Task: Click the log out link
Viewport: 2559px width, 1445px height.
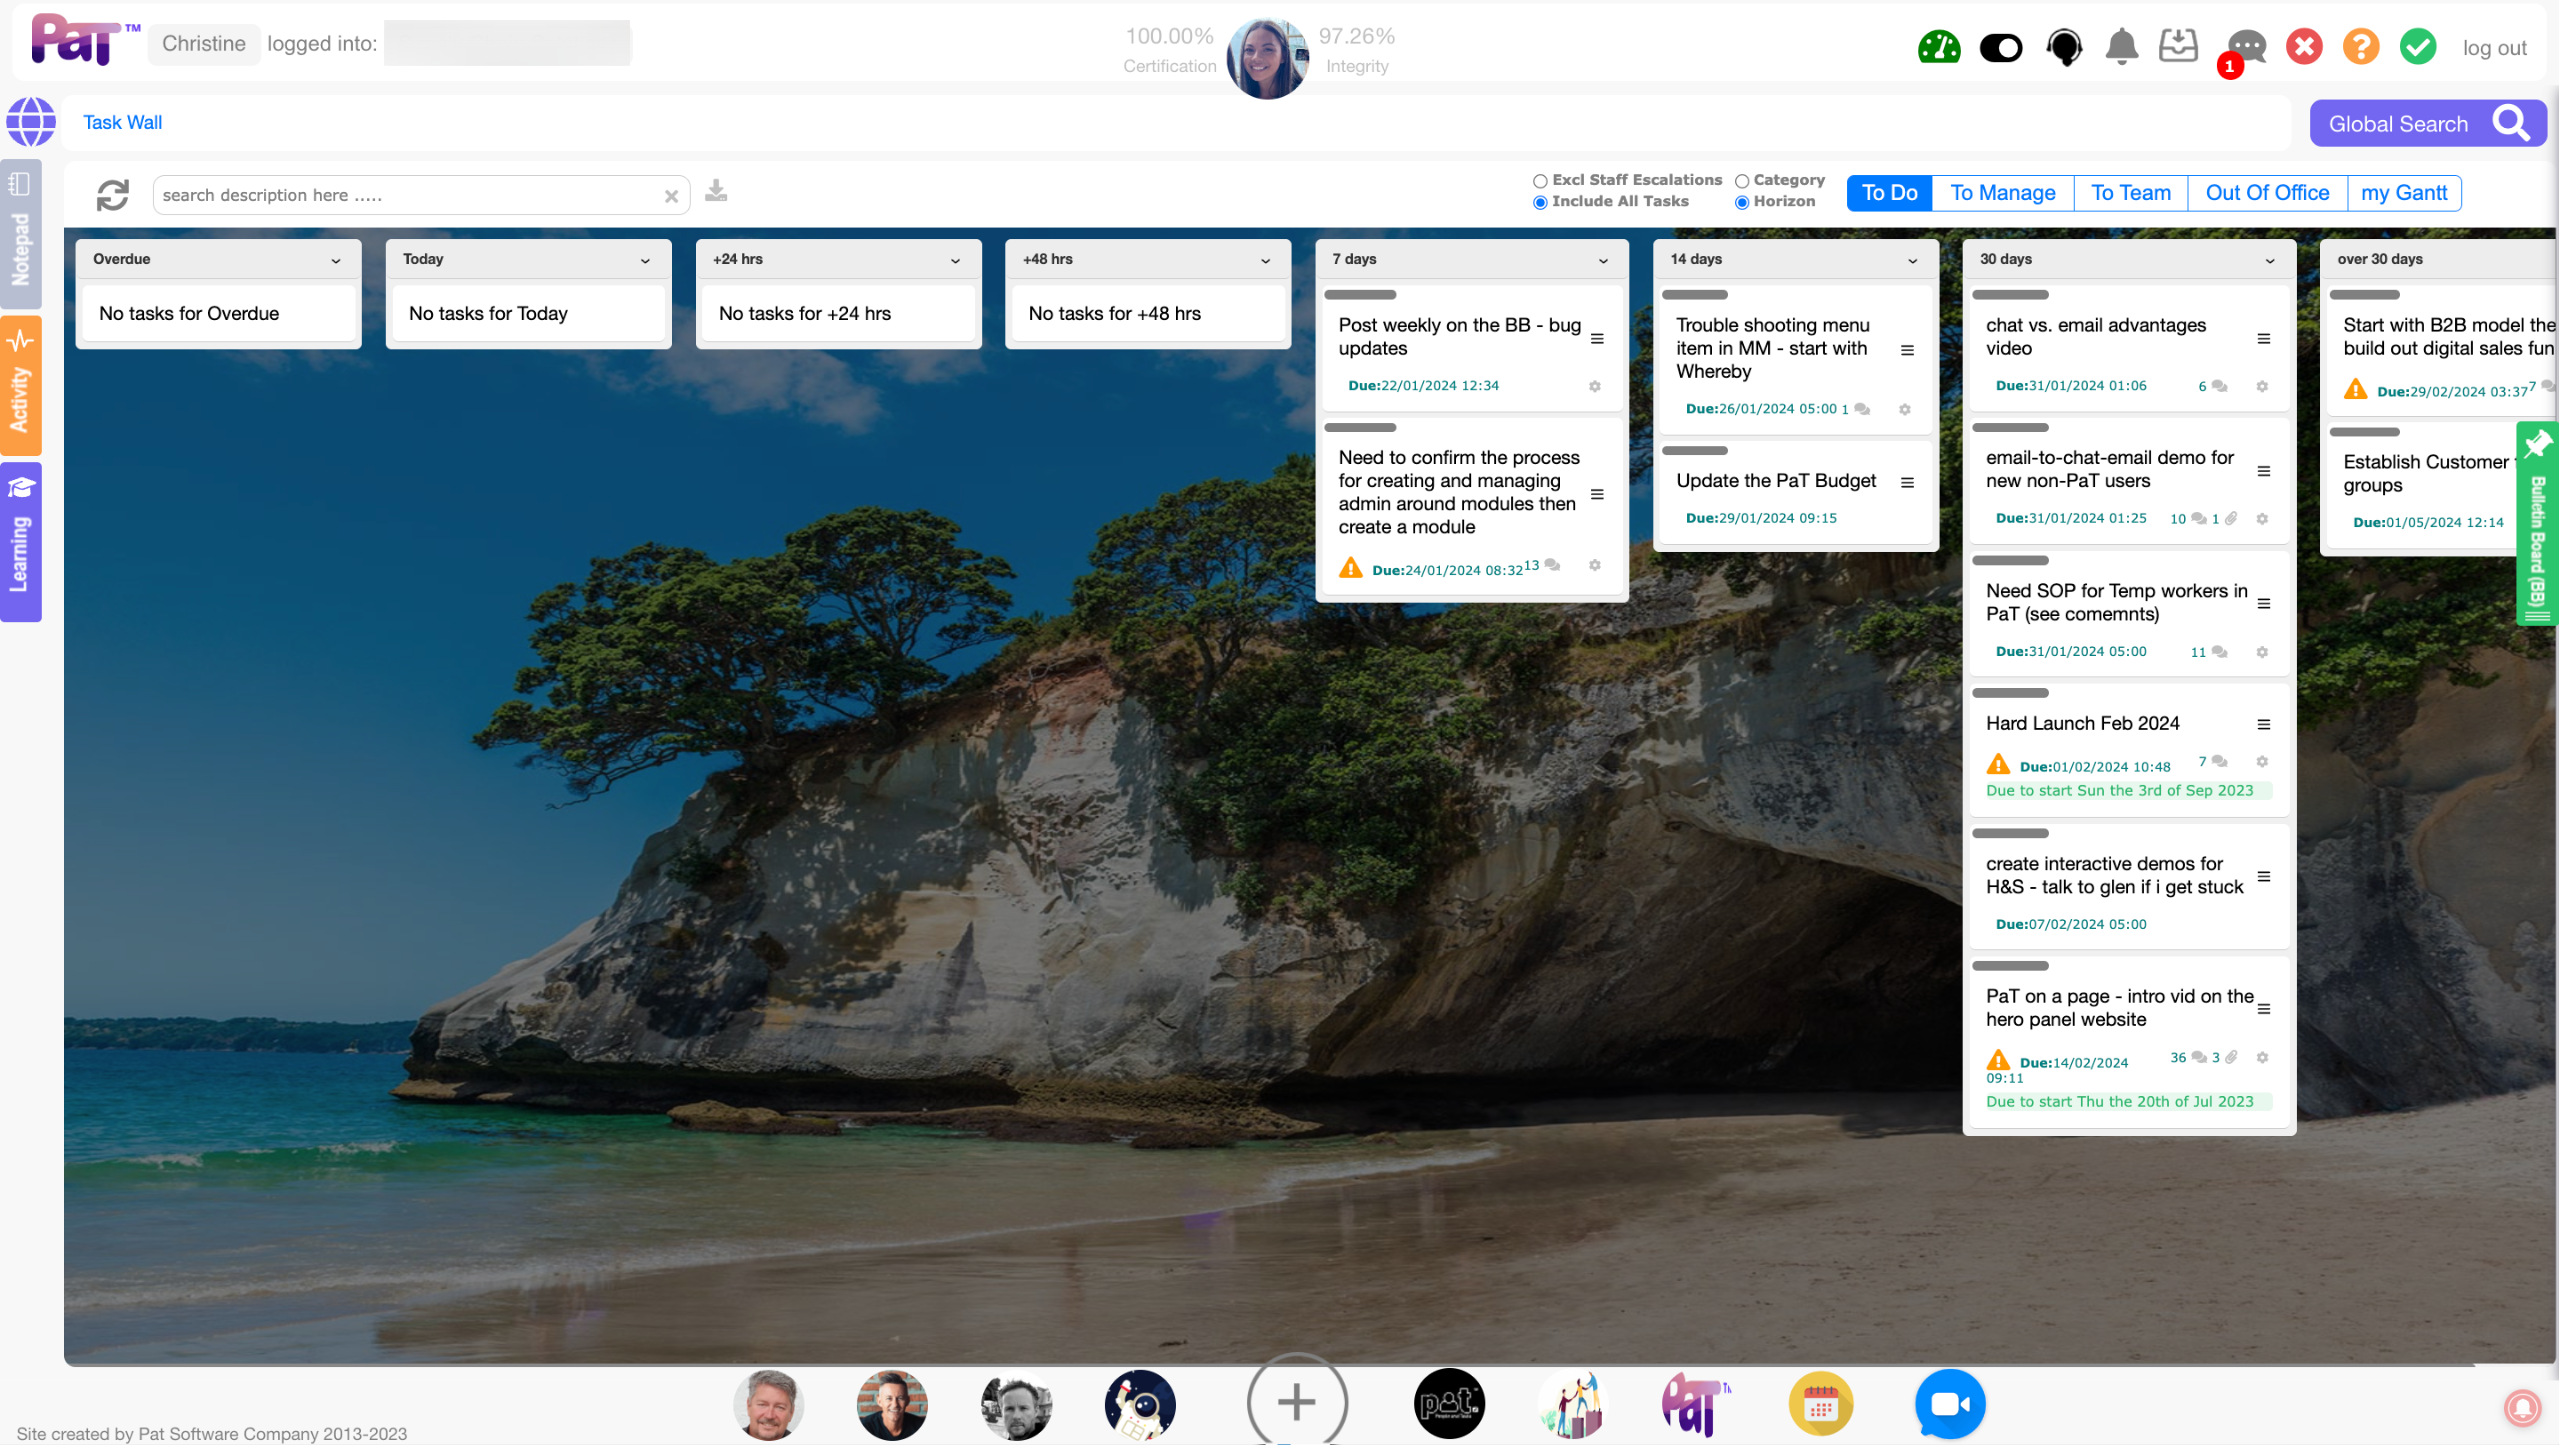Action: click(2494, 48)
